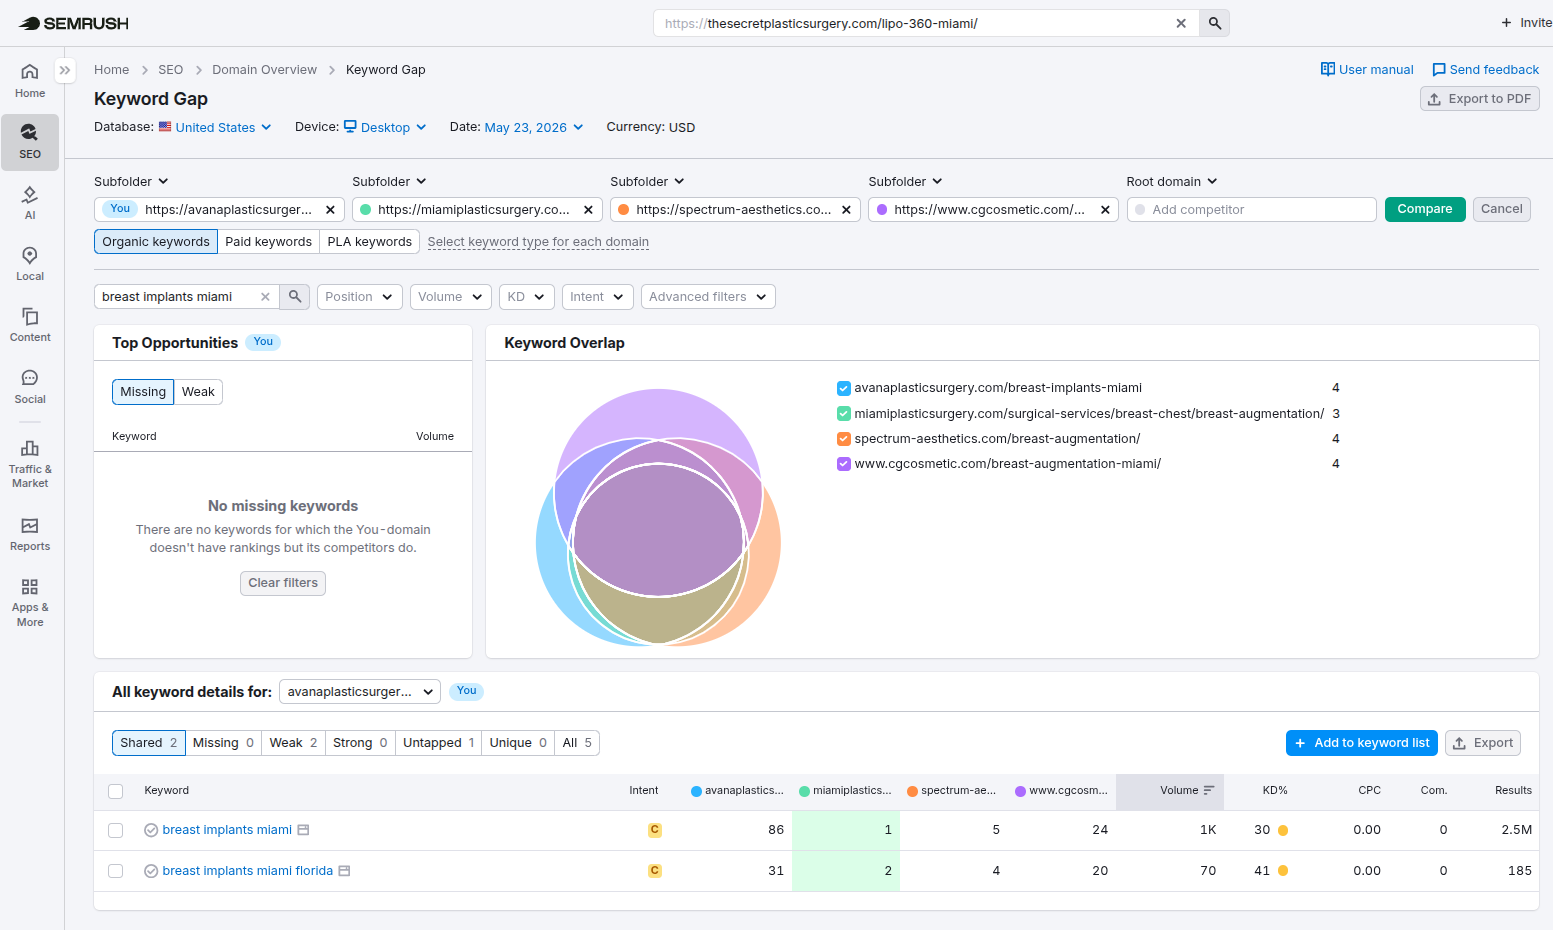The width and height of the screenshot is (1553, 930).
Task: Click the keyword filter search magnifier
Action: pyautogui.click(x=295, y=297)
